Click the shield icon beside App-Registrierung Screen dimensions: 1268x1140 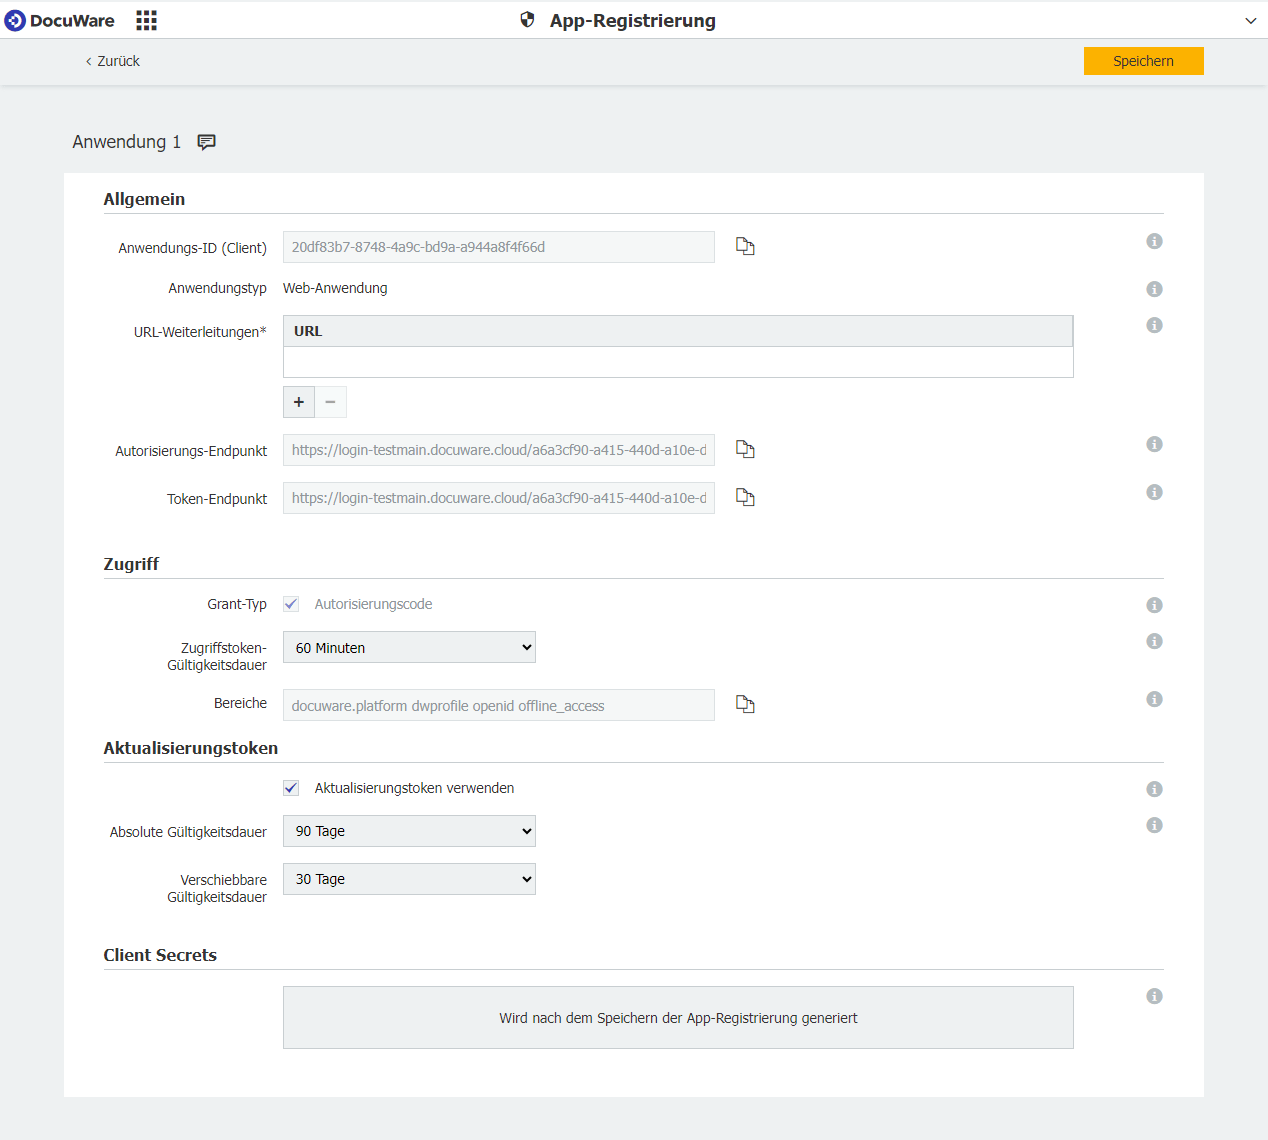(x=527, y=19)
